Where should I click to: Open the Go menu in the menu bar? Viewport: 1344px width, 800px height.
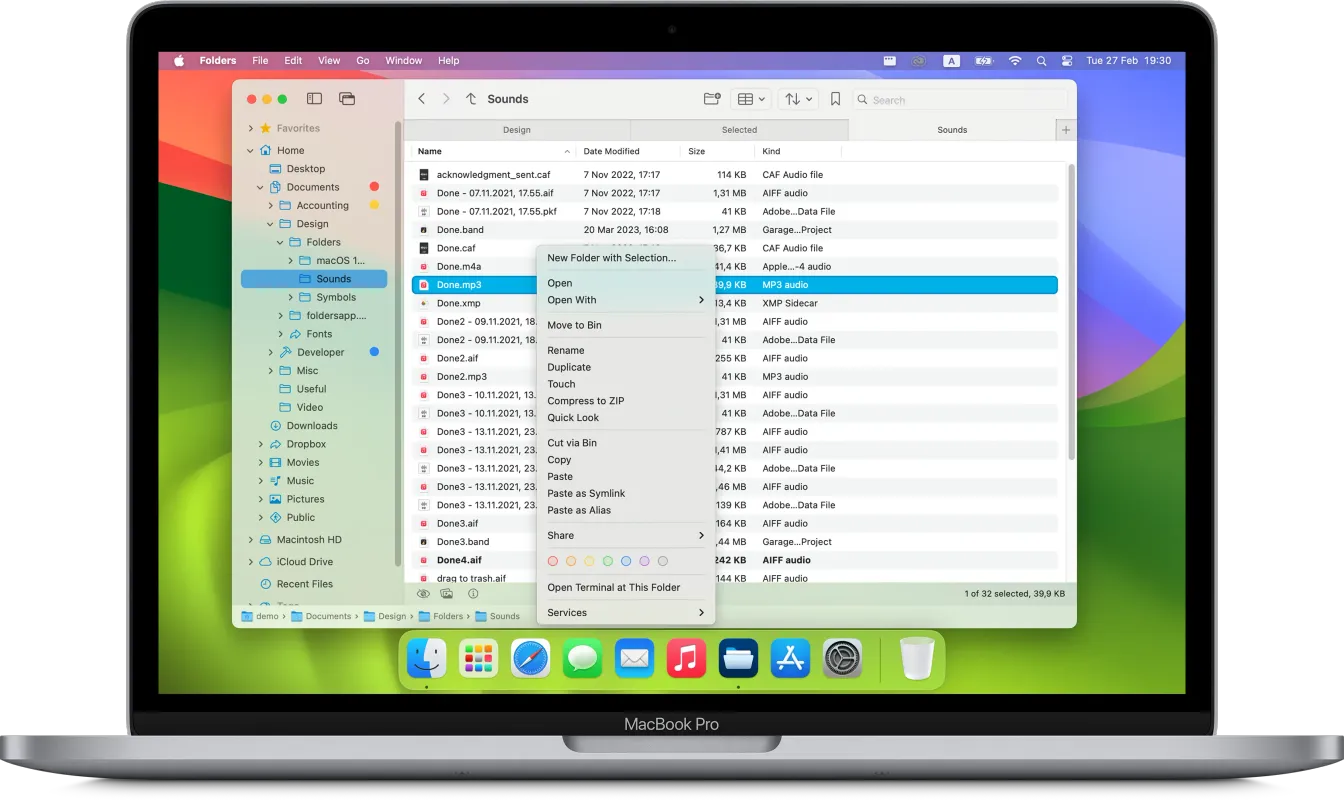[x=363, y=60]
